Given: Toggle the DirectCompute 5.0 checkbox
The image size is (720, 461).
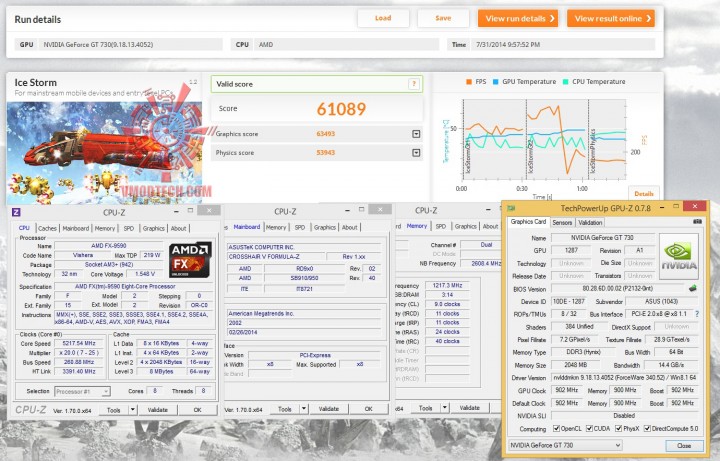Looking at the screenshot, I should click(647, 428).
